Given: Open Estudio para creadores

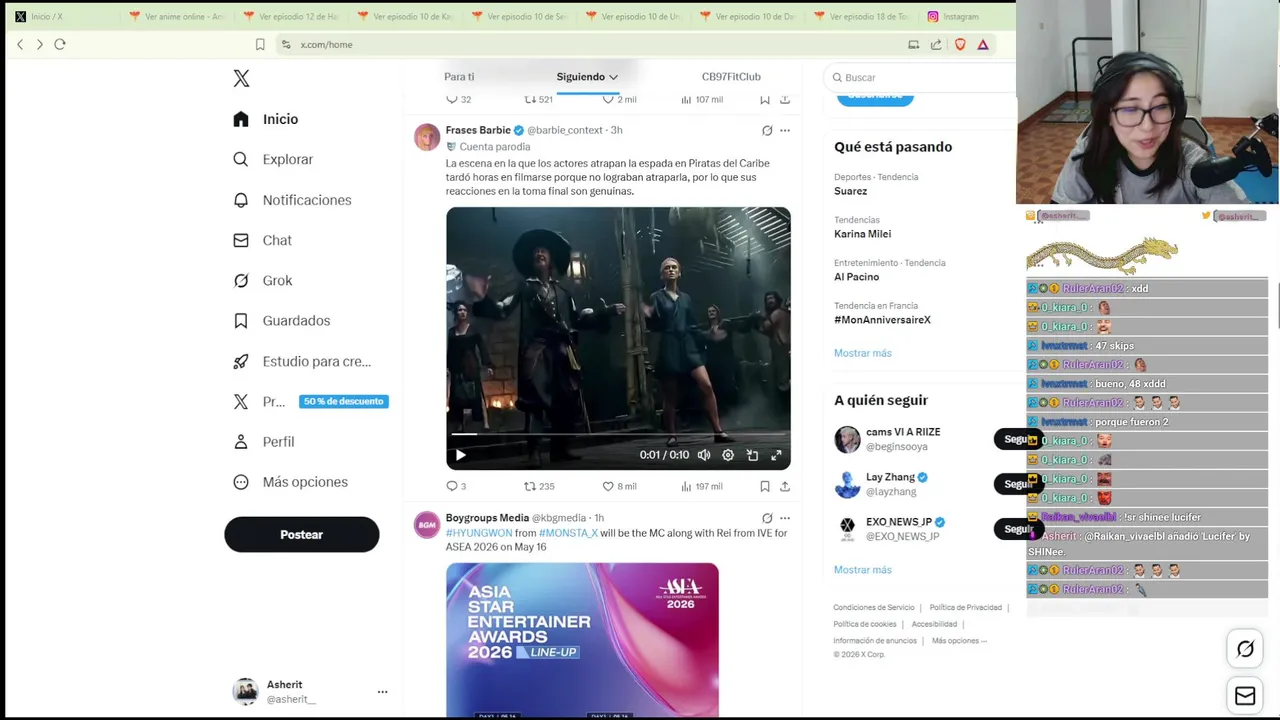Looking at the screenshot, I should click(x=301, y=361).
